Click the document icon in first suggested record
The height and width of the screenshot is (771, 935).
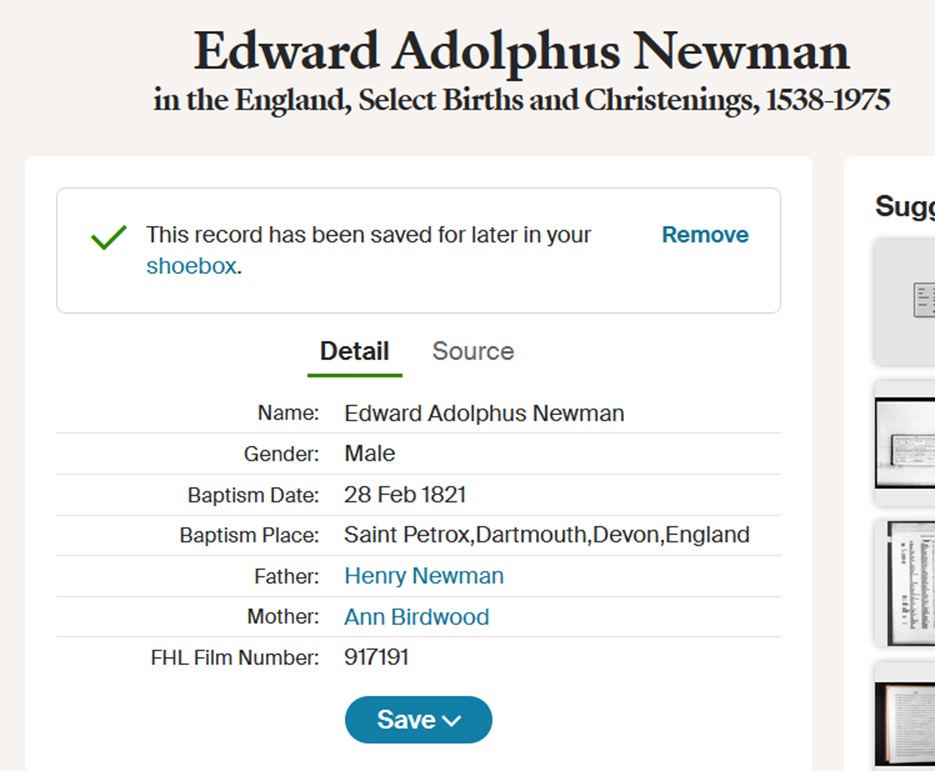(x=921, y=300)
